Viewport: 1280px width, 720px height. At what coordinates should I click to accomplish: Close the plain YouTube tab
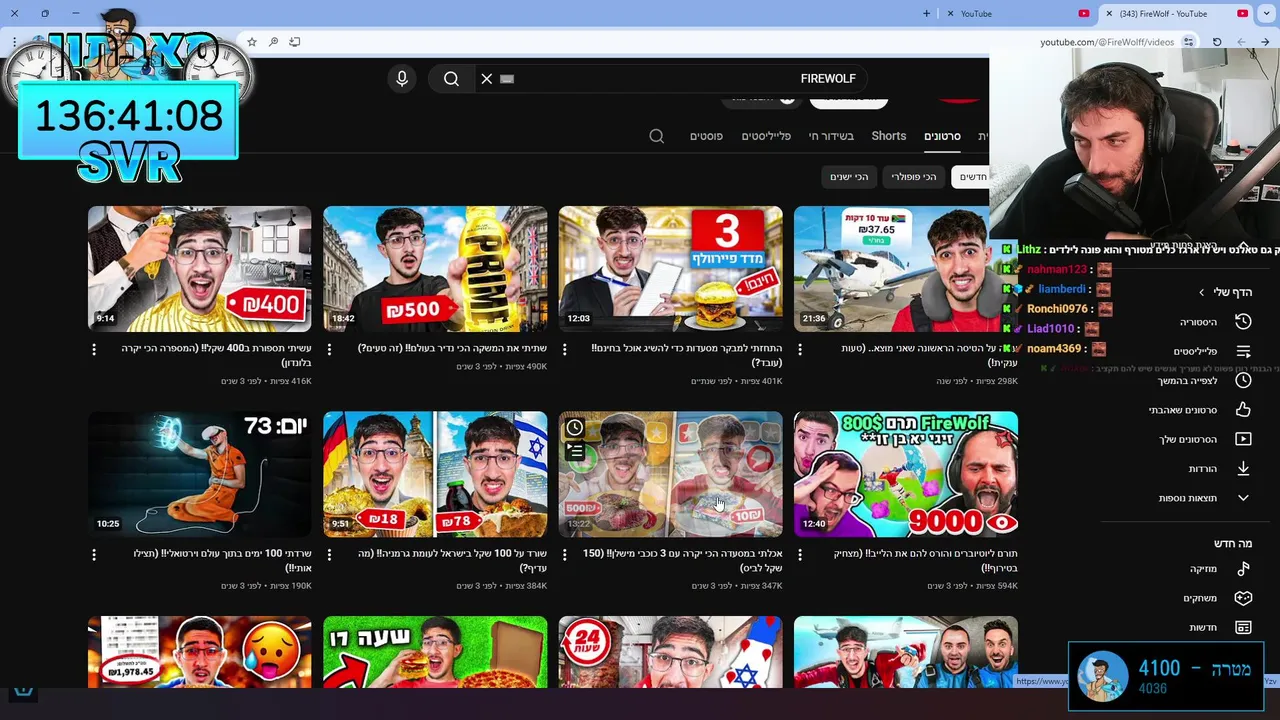click(948, 14)
